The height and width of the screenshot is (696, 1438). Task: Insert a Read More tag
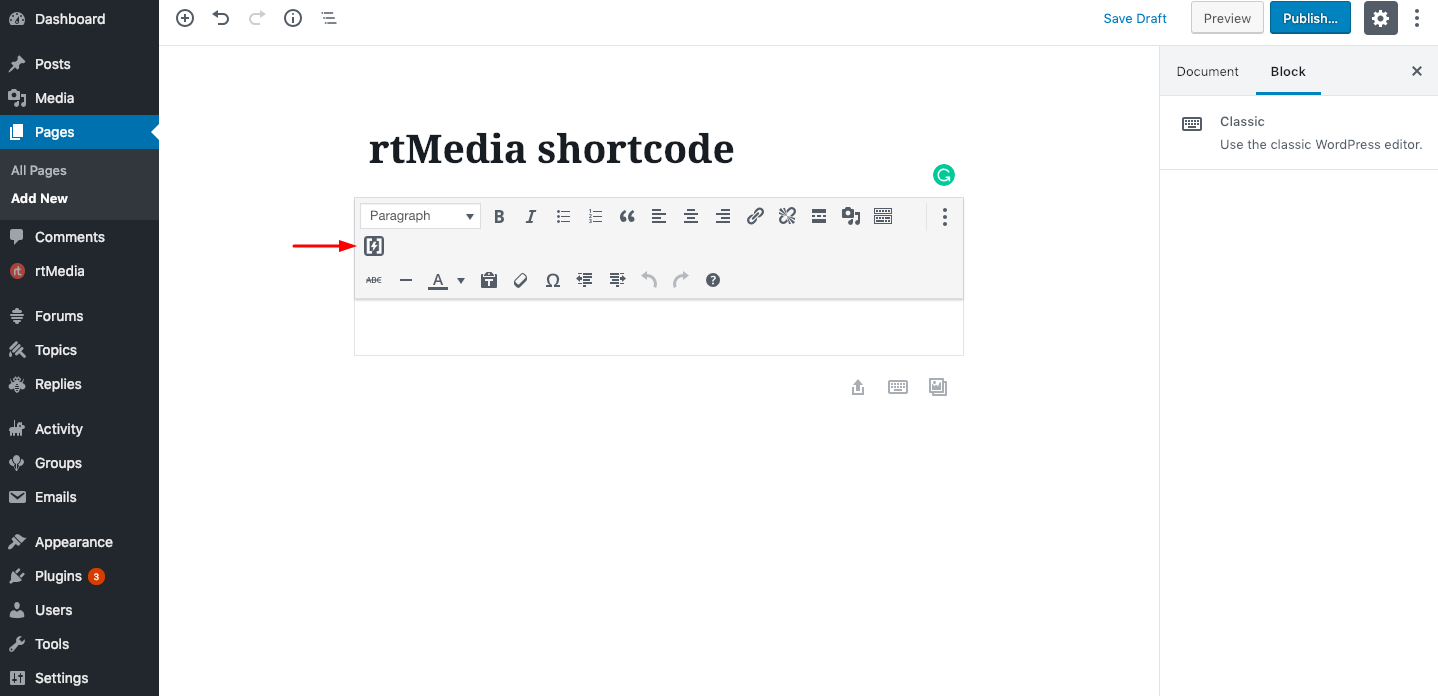tap(819, 216)
